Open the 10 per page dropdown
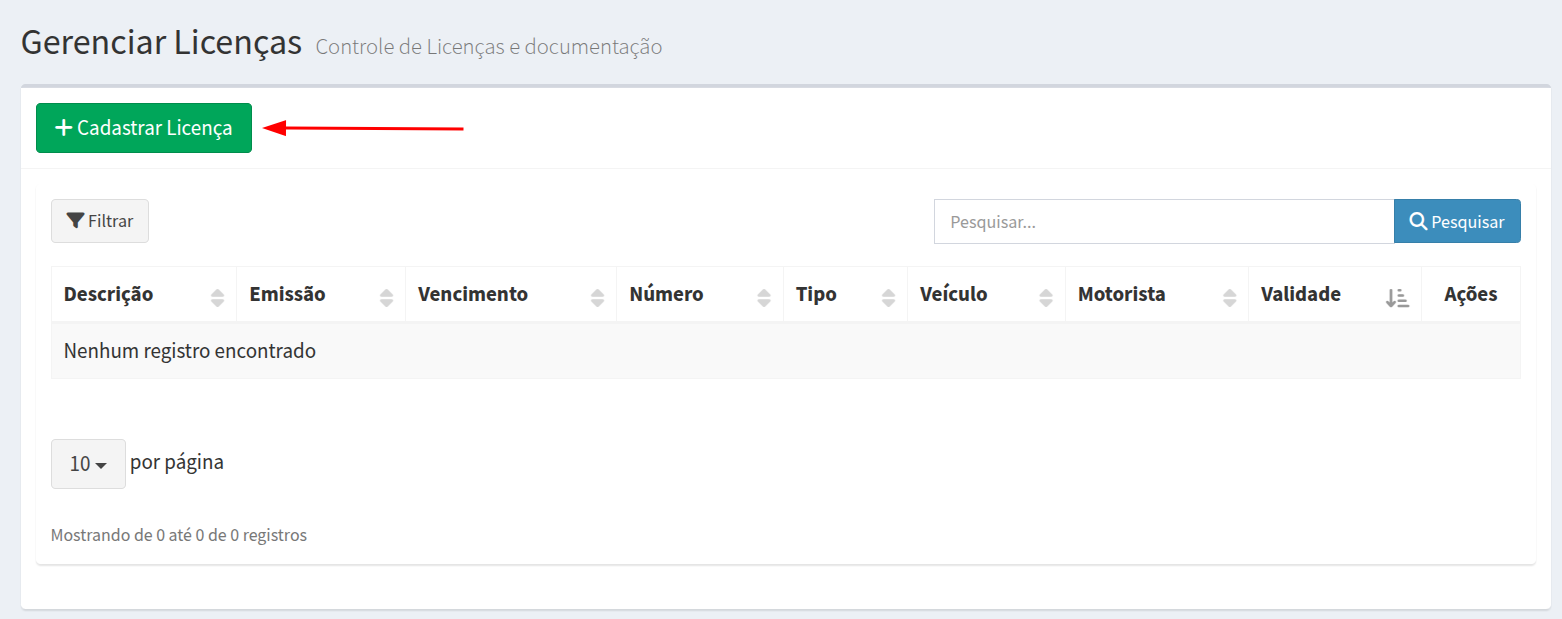1562x619 pixels. pyautogui.click(x=88, y=464)
